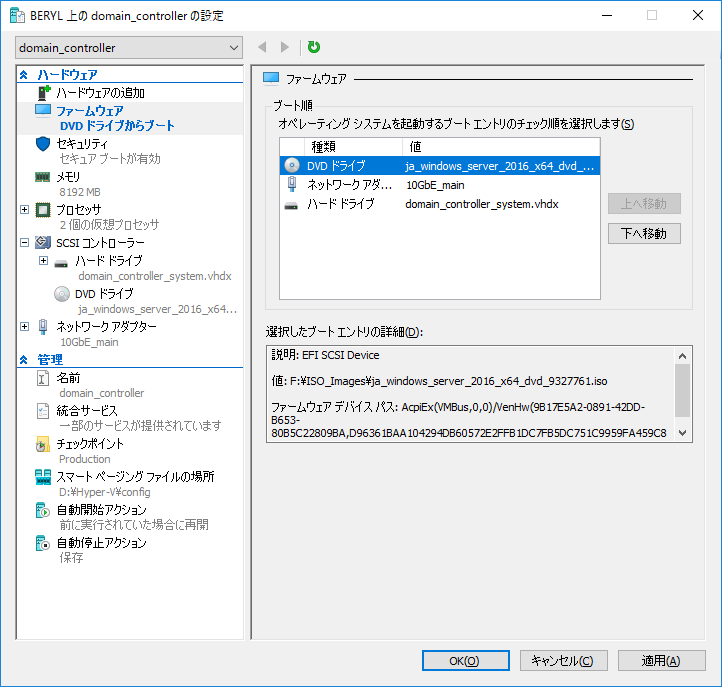The width and height of the screenshot is (722, 687).
Task: Click the back navigation arrow
Action: tap(262, 47)
